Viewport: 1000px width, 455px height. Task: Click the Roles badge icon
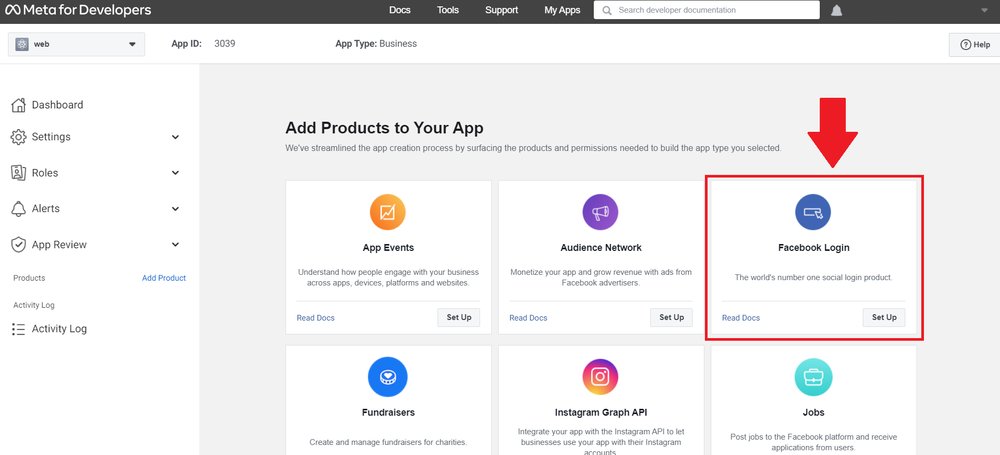pos(18,173)
